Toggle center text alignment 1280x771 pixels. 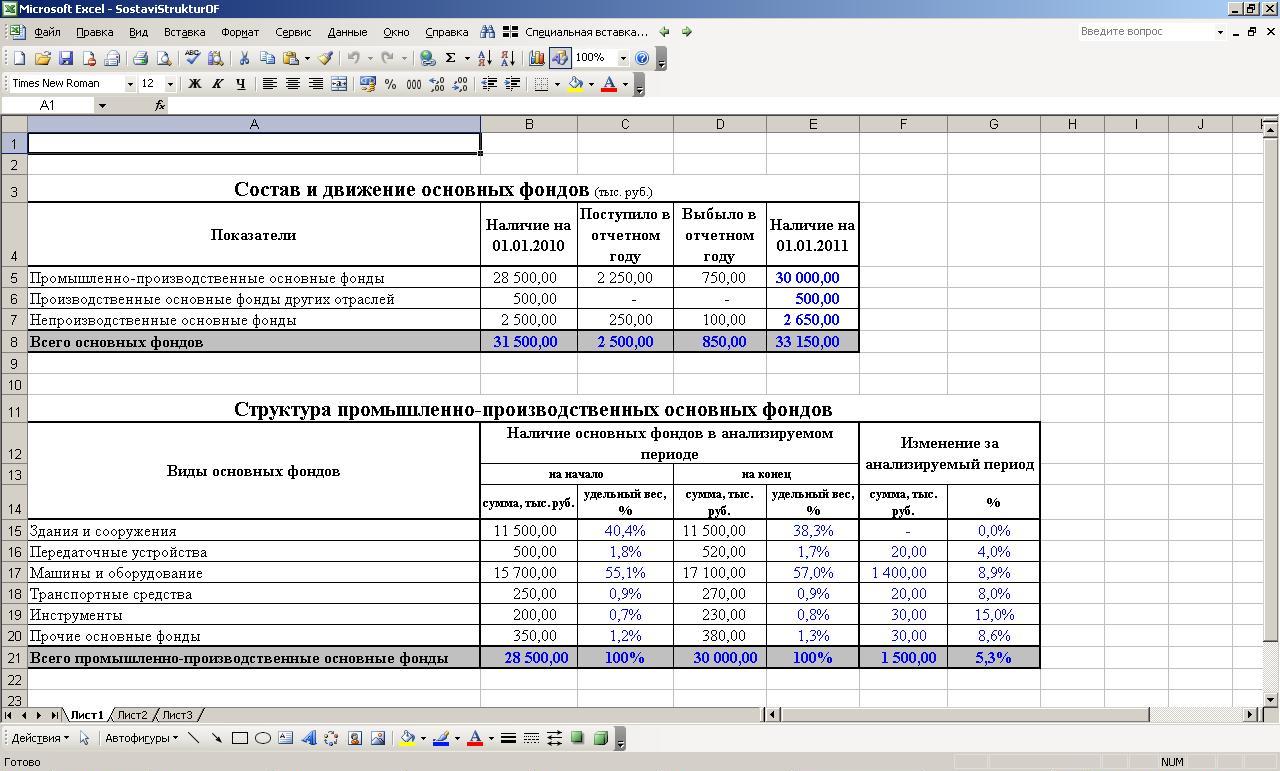tap(293, 84)
